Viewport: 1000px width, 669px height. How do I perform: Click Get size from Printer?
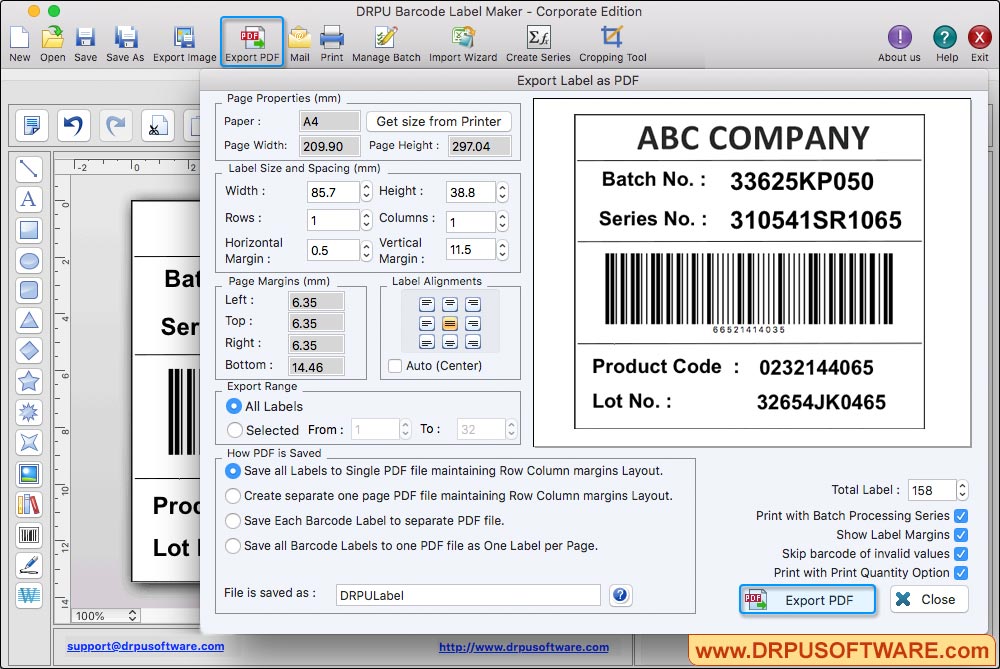click(438, 121)
